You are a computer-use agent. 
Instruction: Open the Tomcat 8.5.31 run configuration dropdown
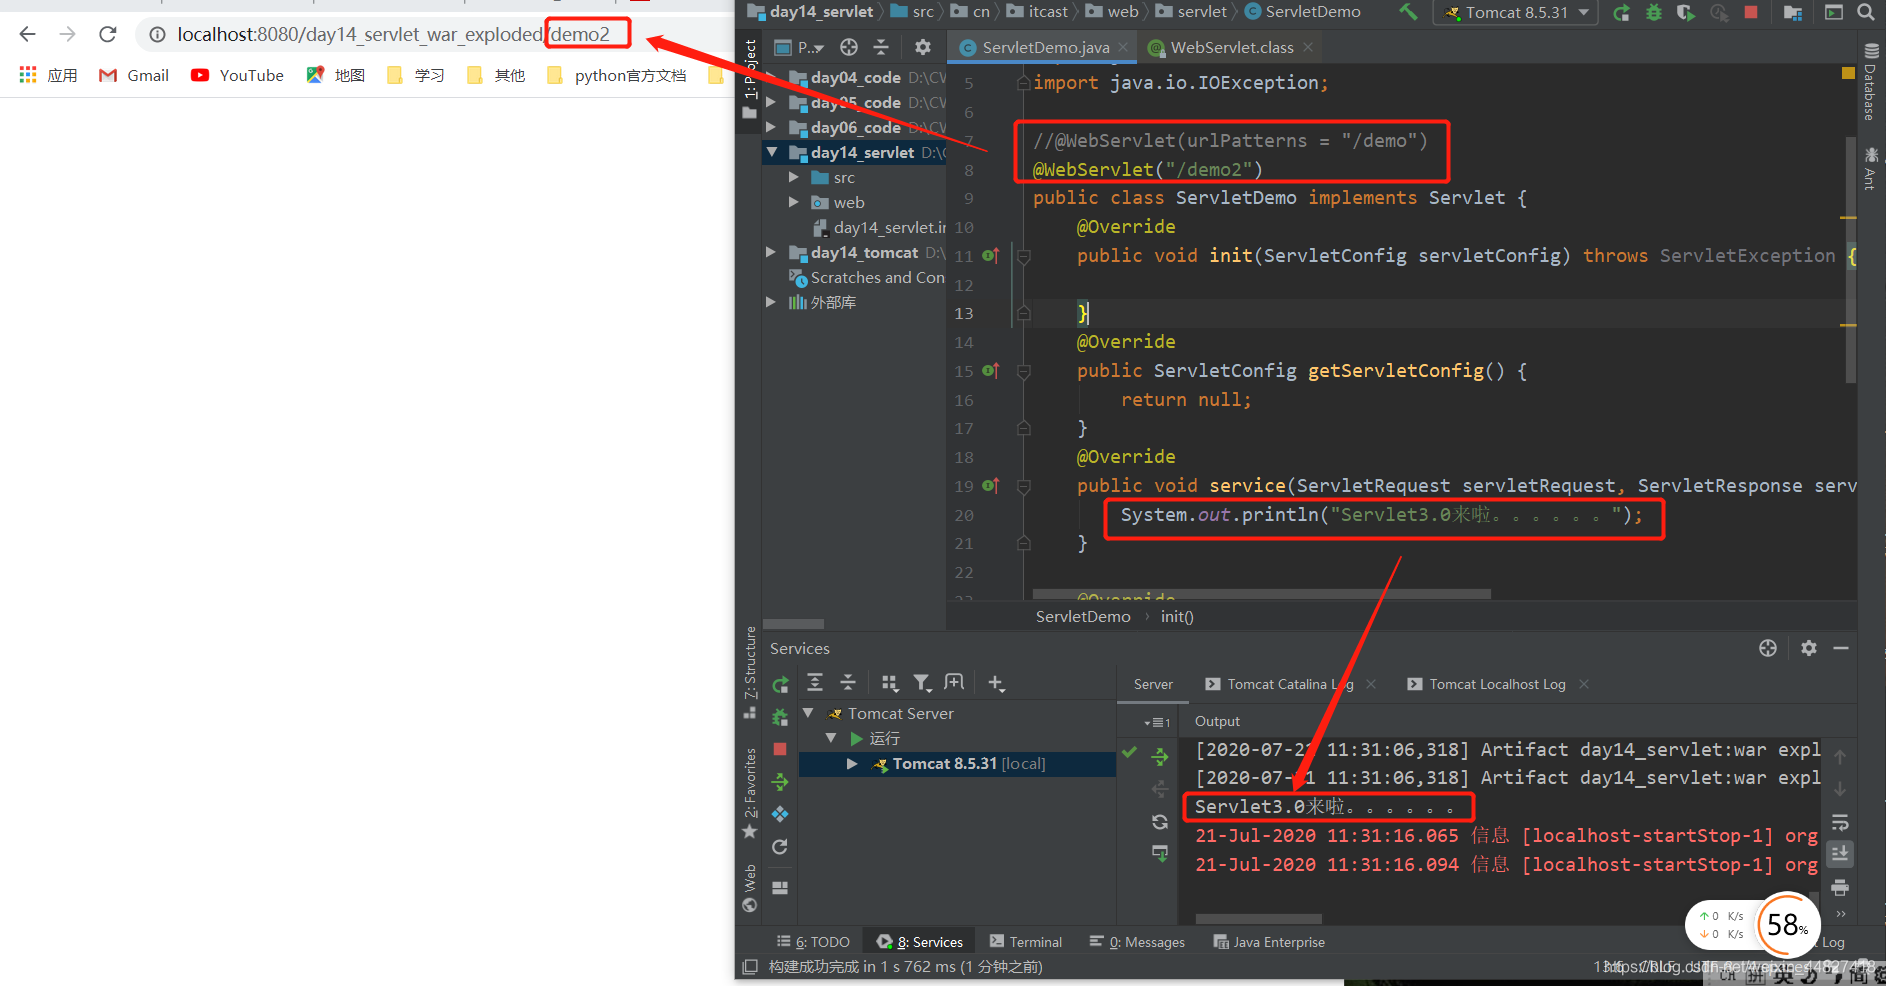[1517, 13]
